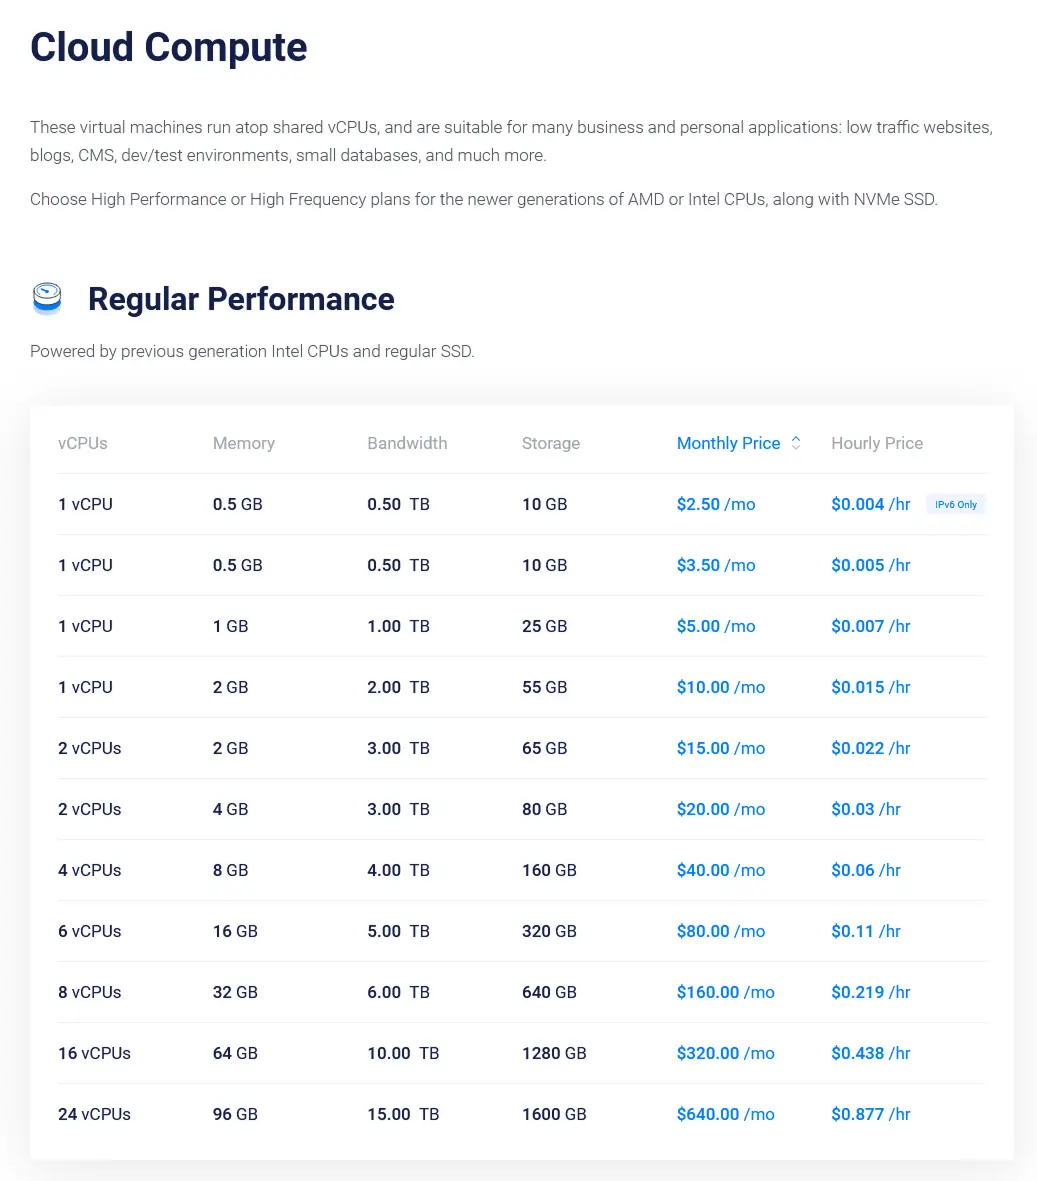Click the Bandwidth column header
1037x1181 pixels.
pos(407,443)
